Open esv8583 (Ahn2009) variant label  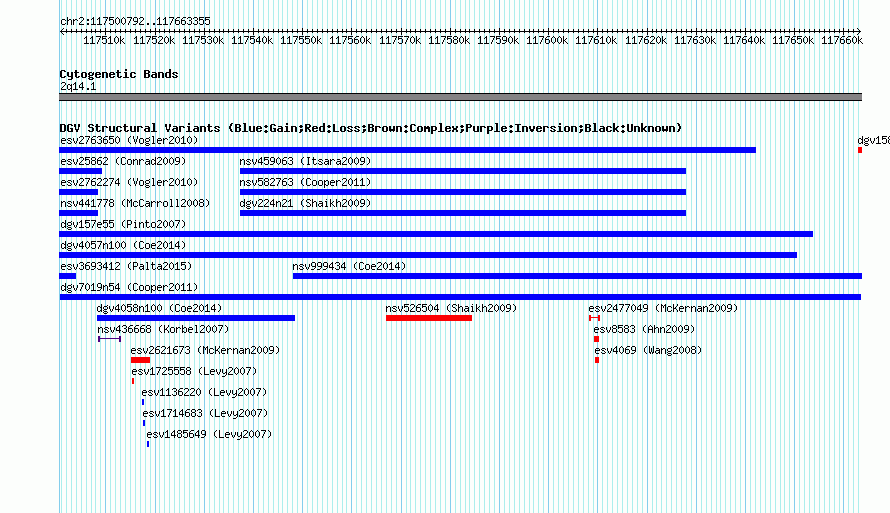[644, 329]
